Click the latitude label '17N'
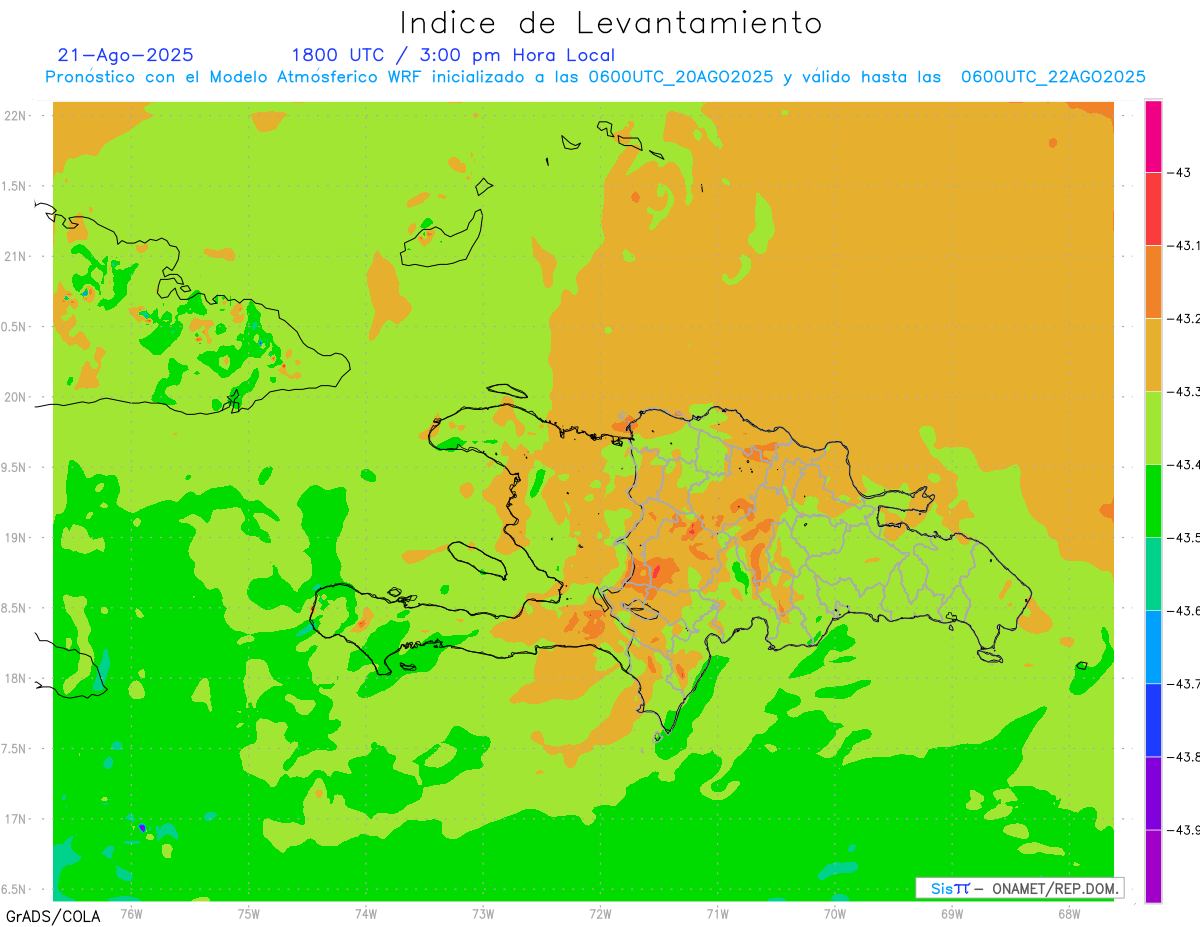Screen dimensions: 1200x927 (x=15, y=819)
